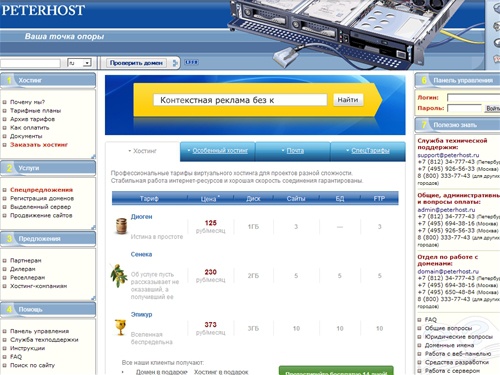This screenshot has width=500, height=375.
Task: Click the Войти login button
Action: point(493,108)
